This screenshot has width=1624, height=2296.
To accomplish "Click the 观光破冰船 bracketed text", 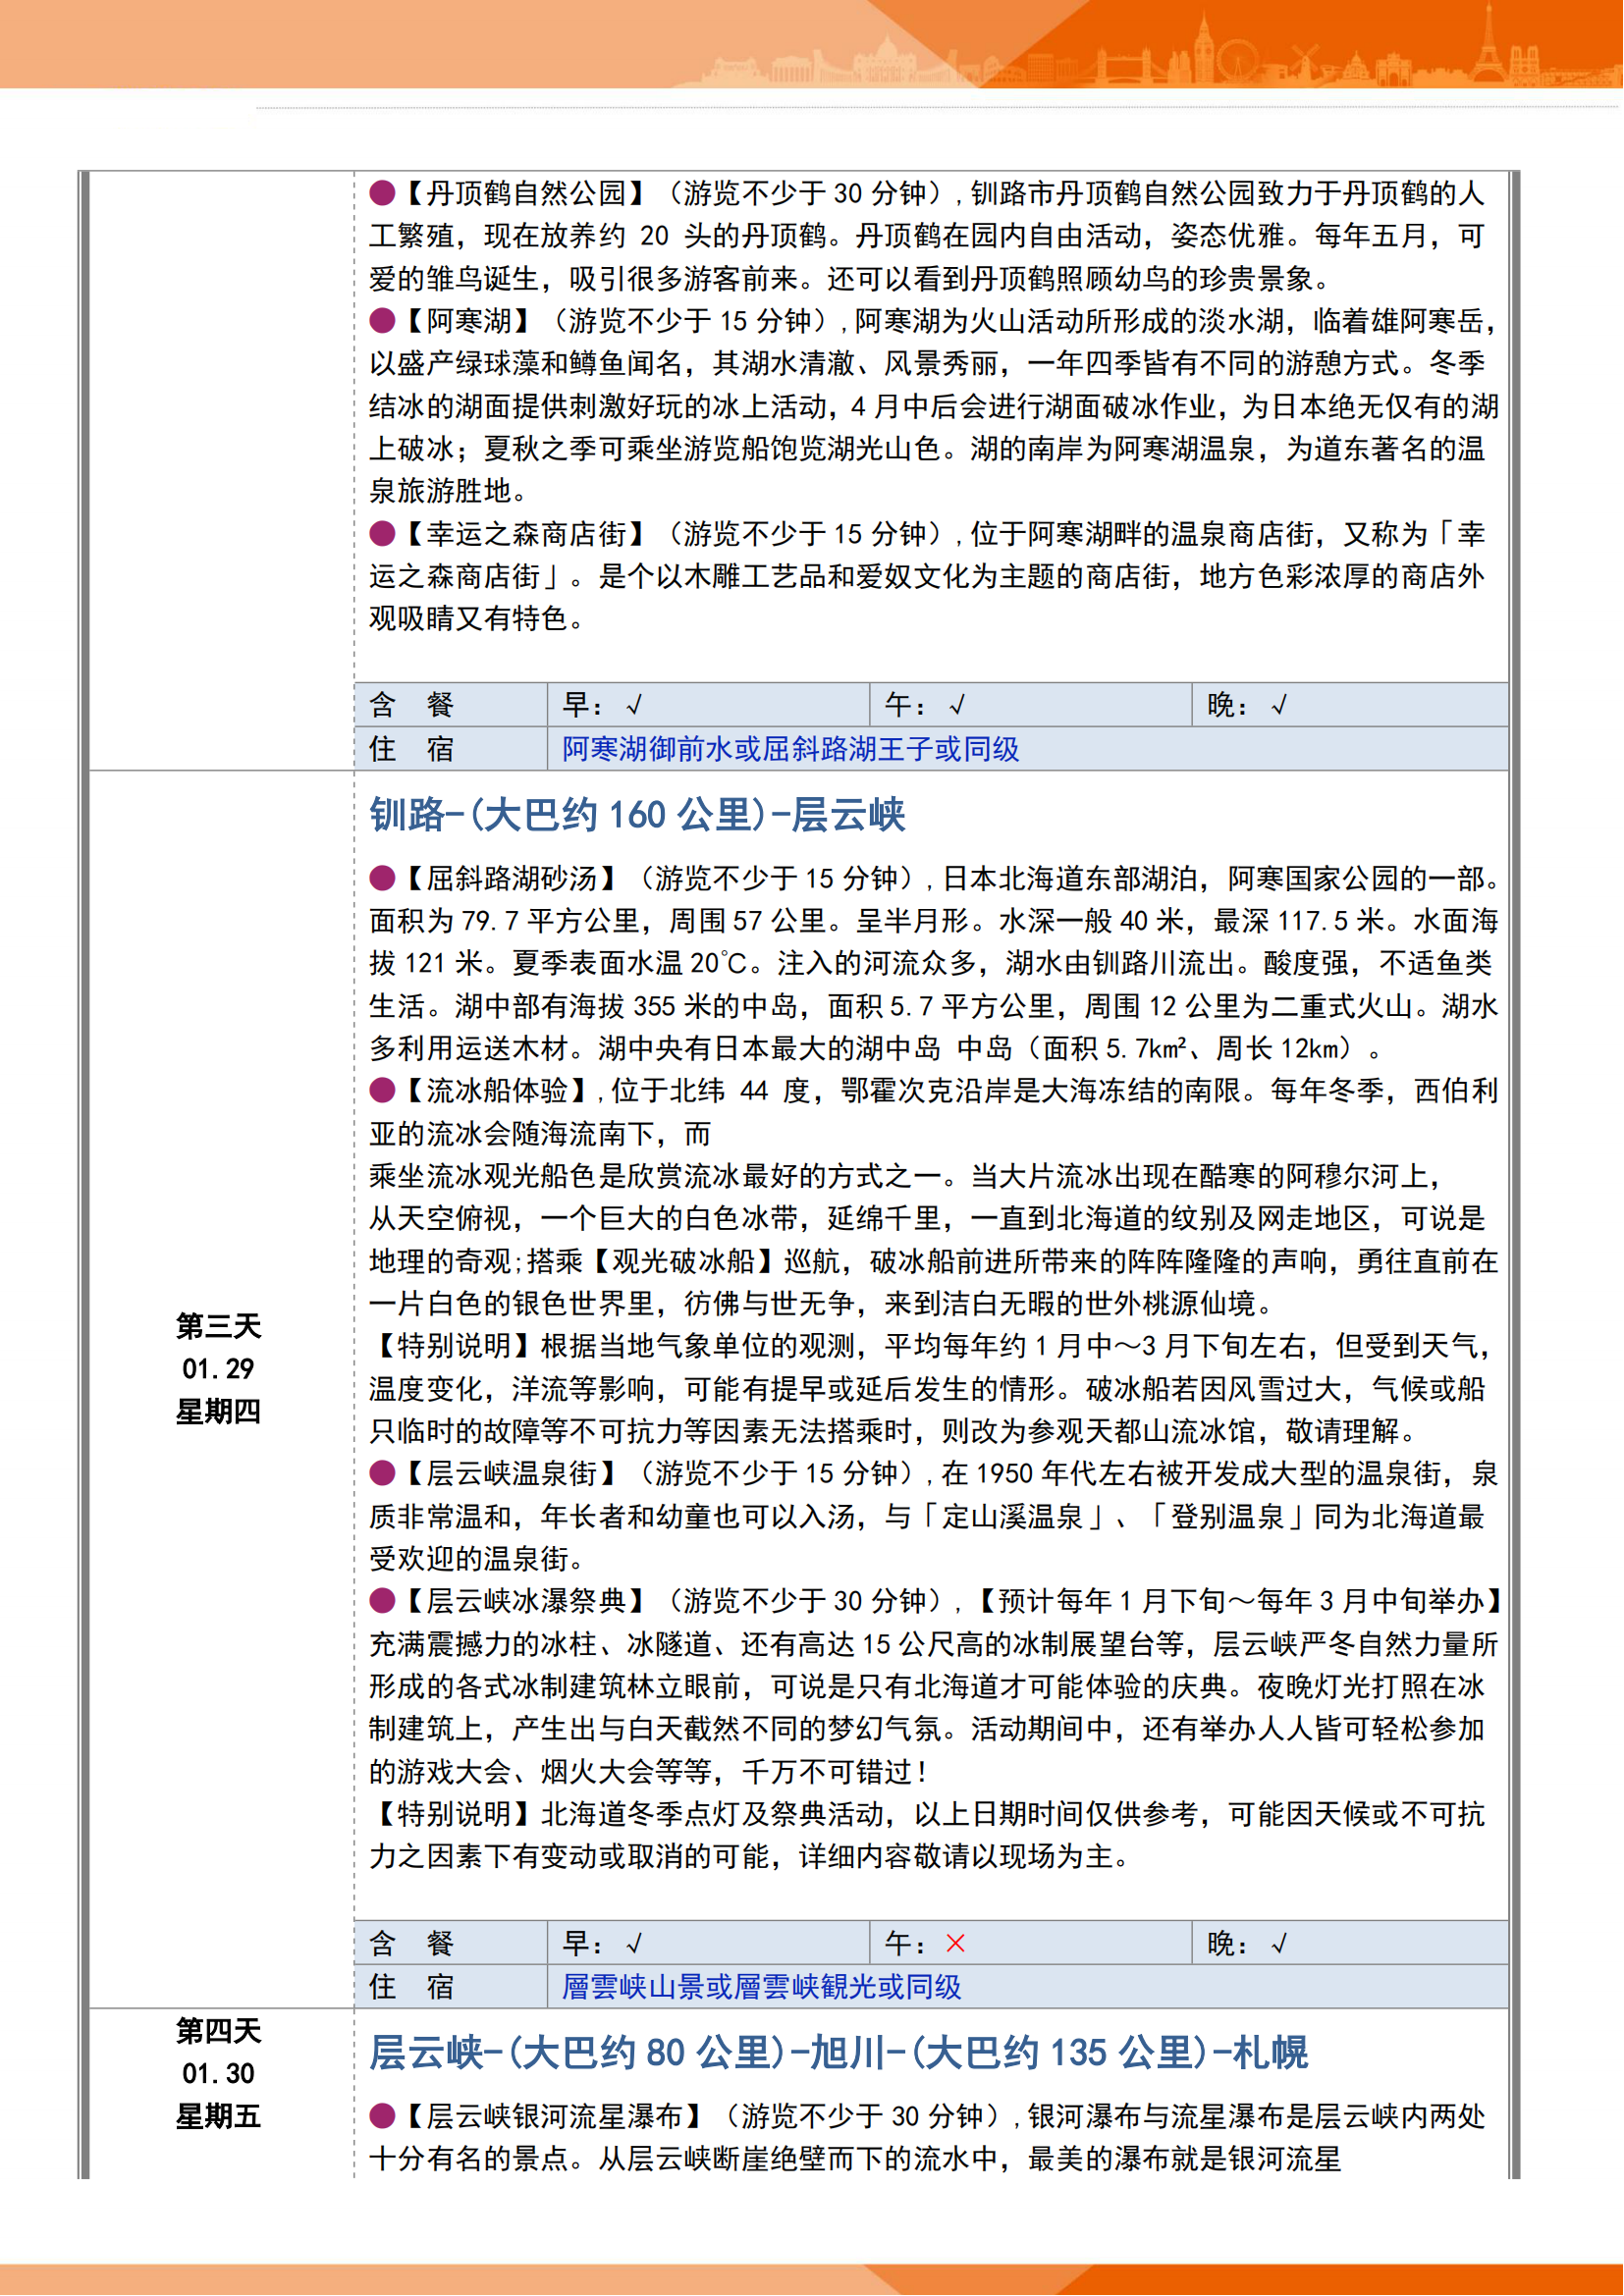I will [683, 1261].
